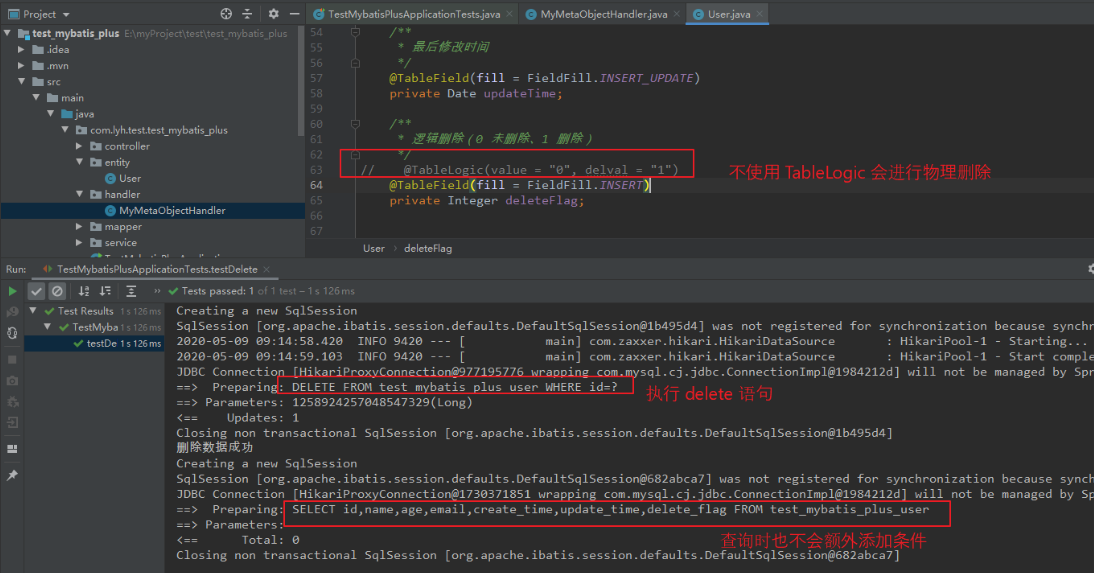Viewport: 1094px width, 573px height.
Task: Click the controller folder icon
Action: [x=96, y=146]
